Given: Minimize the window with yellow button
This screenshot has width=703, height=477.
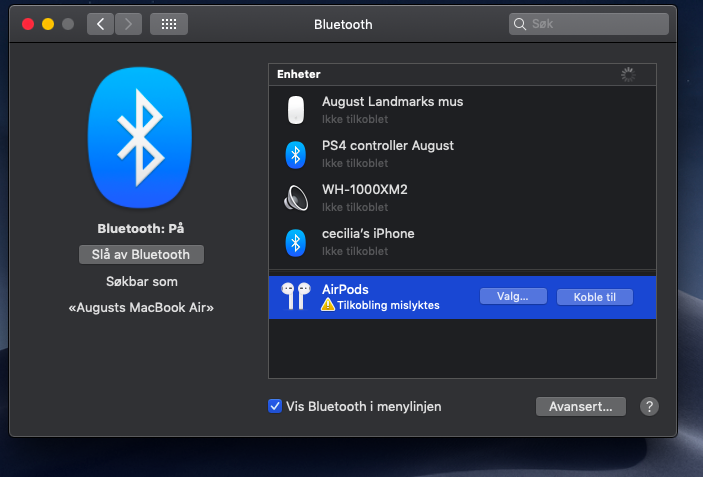Looking at the screenshot, I should 48,24.
